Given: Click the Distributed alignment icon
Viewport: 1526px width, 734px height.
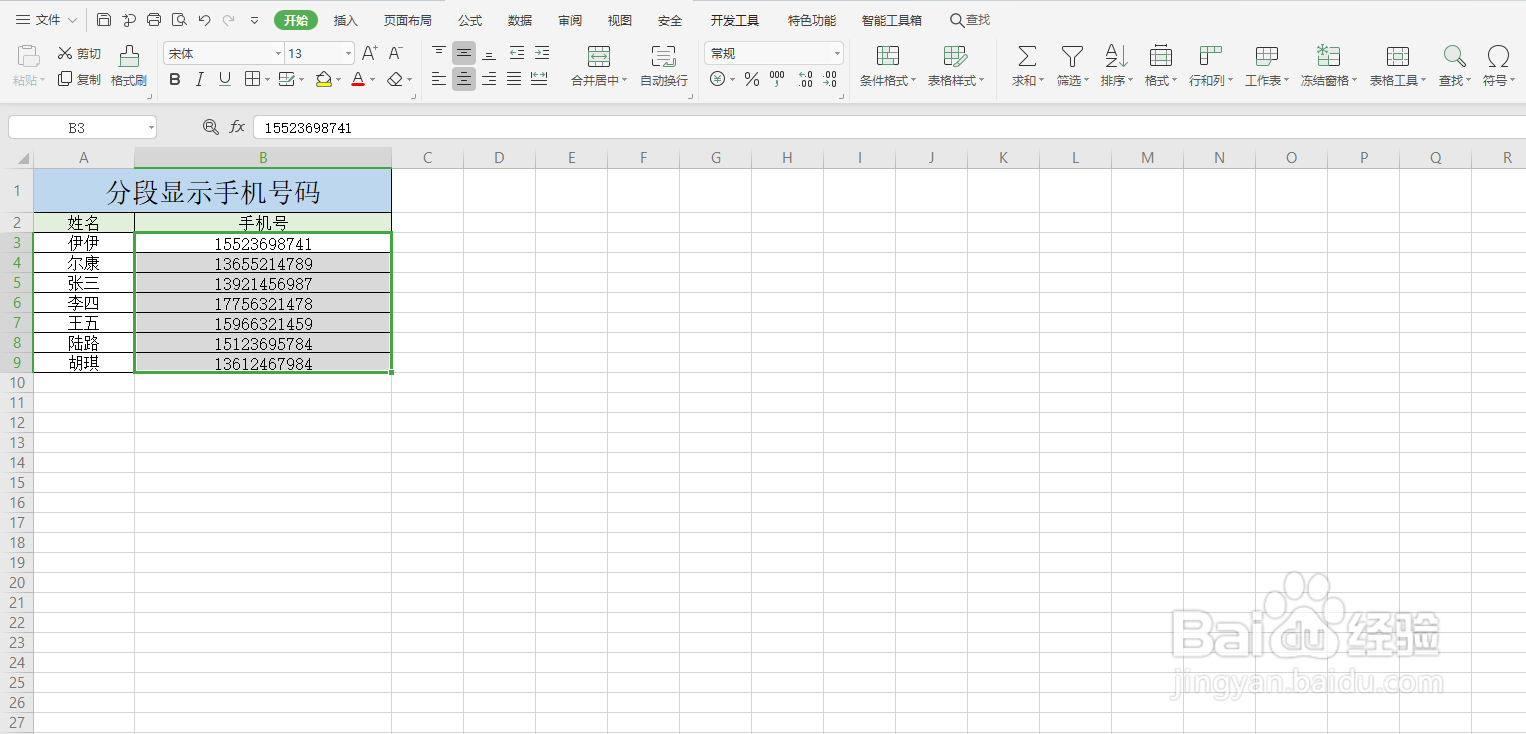Looking at the screenshot, I should click(x=539, y=79).
